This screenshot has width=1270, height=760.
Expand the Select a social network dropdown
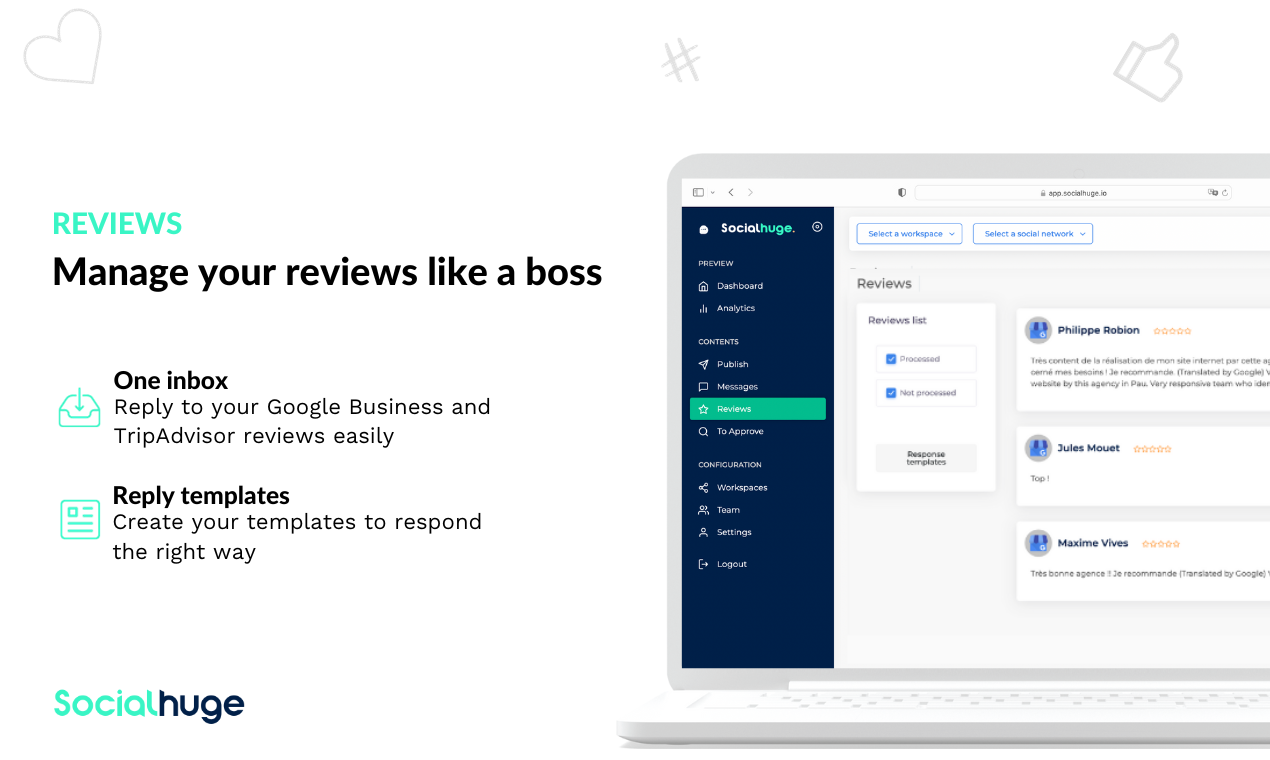[1033, 234]
